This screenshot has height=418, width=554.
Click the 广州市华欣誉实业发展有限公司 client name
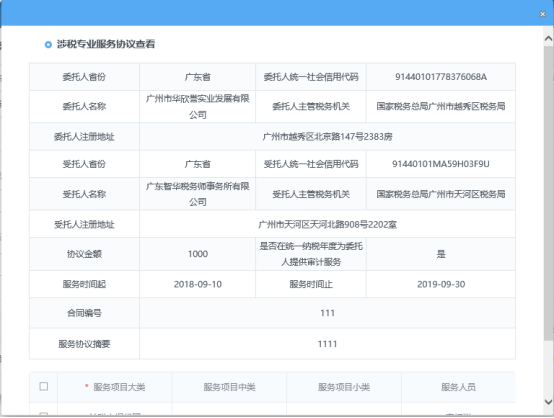pos(198,106)
